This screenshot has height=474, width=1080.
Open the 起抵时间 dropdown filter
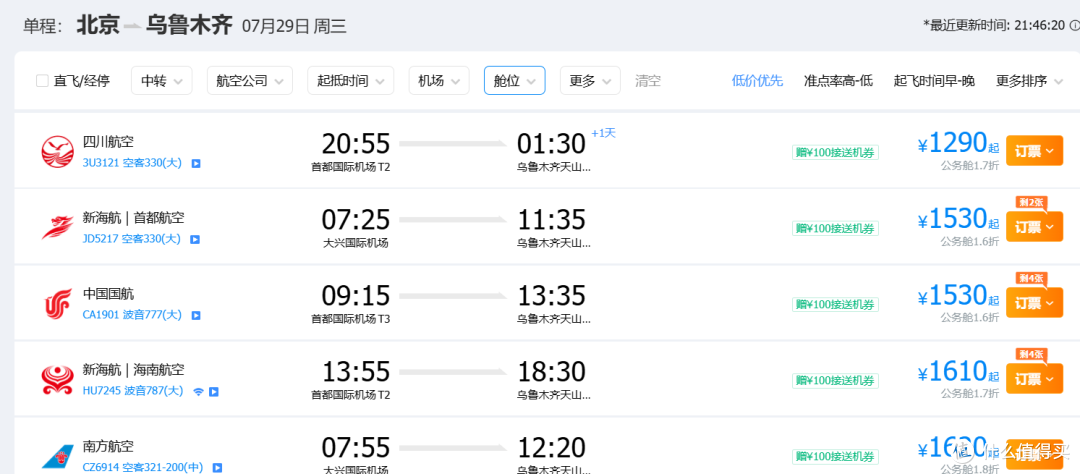tap(351, 81)
